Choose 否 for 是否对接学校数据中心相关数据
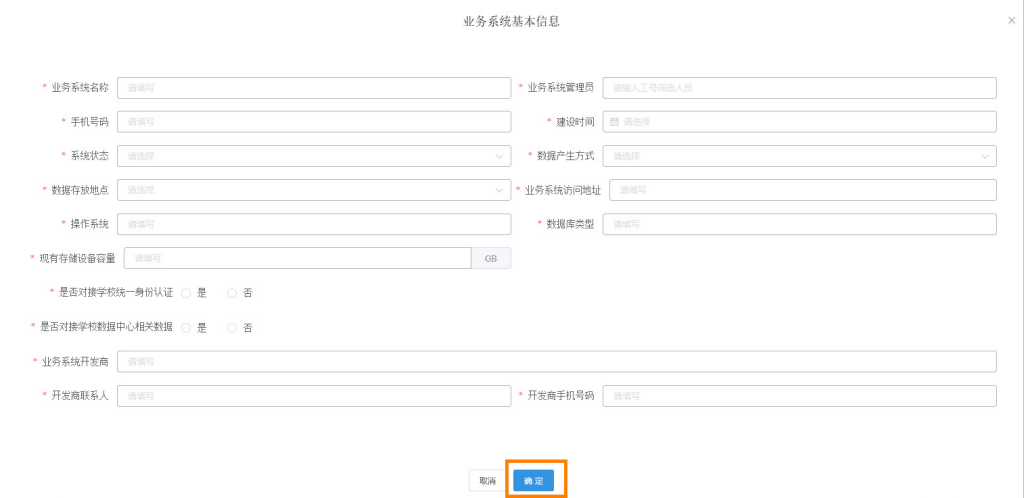Screen dimensions: 1024x498 click(232, 327)
